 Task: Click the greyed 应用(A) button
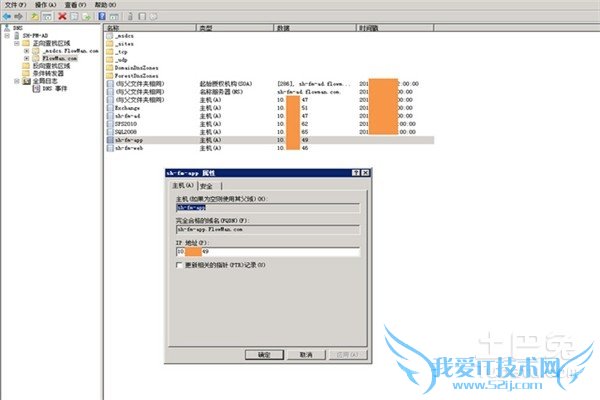[x=348, y=355]
